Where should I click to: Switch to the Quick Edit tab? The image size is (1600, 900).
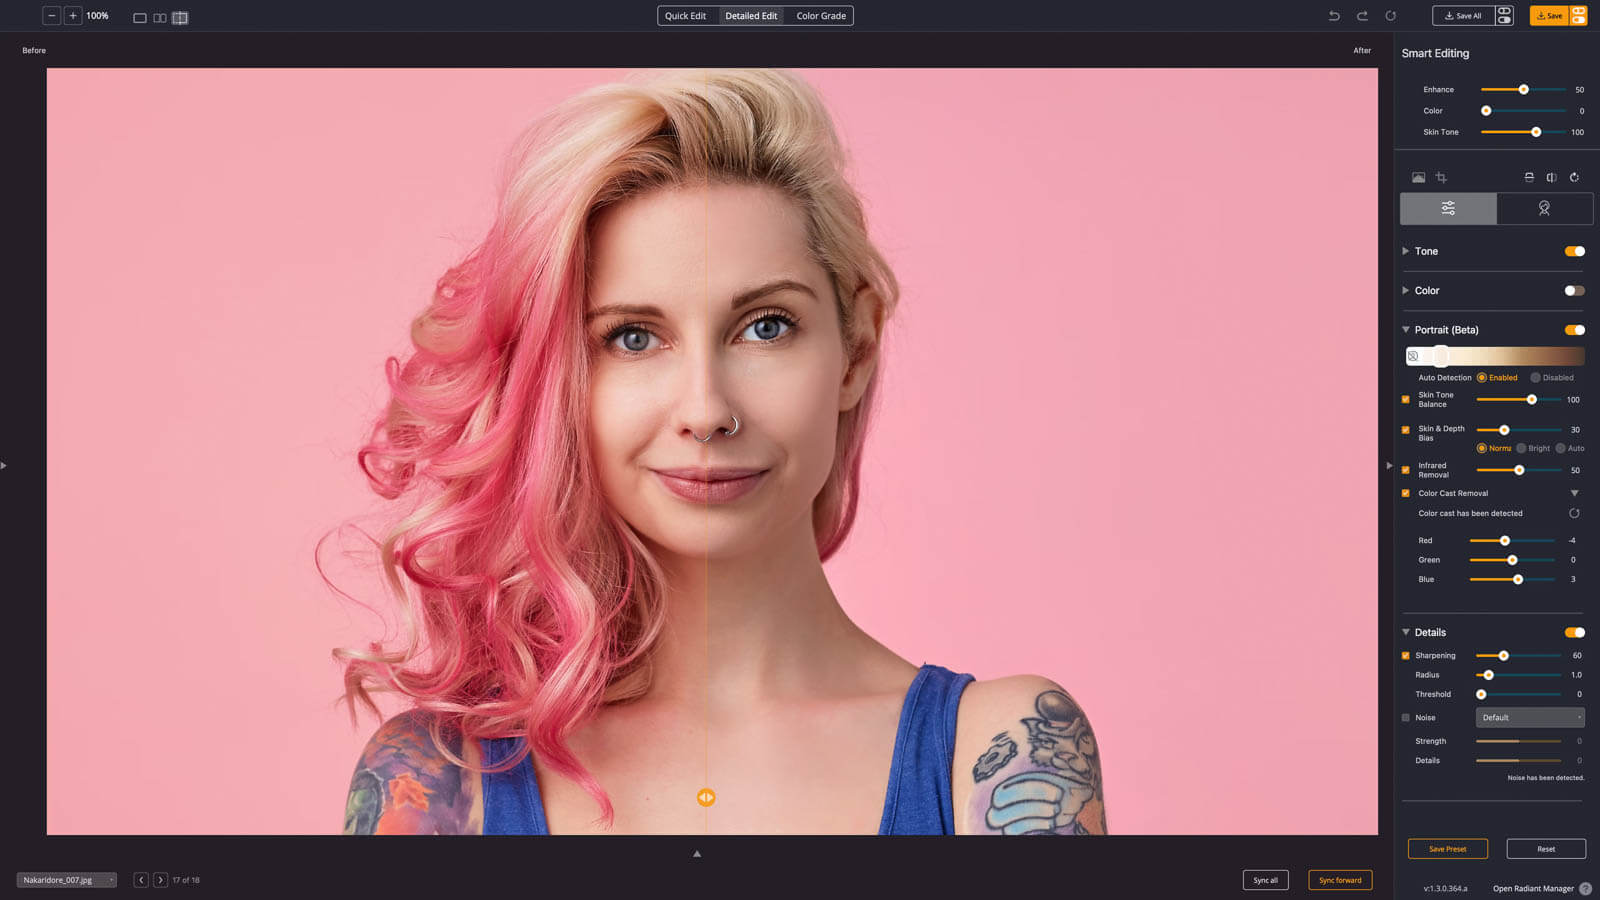point(685,16)
